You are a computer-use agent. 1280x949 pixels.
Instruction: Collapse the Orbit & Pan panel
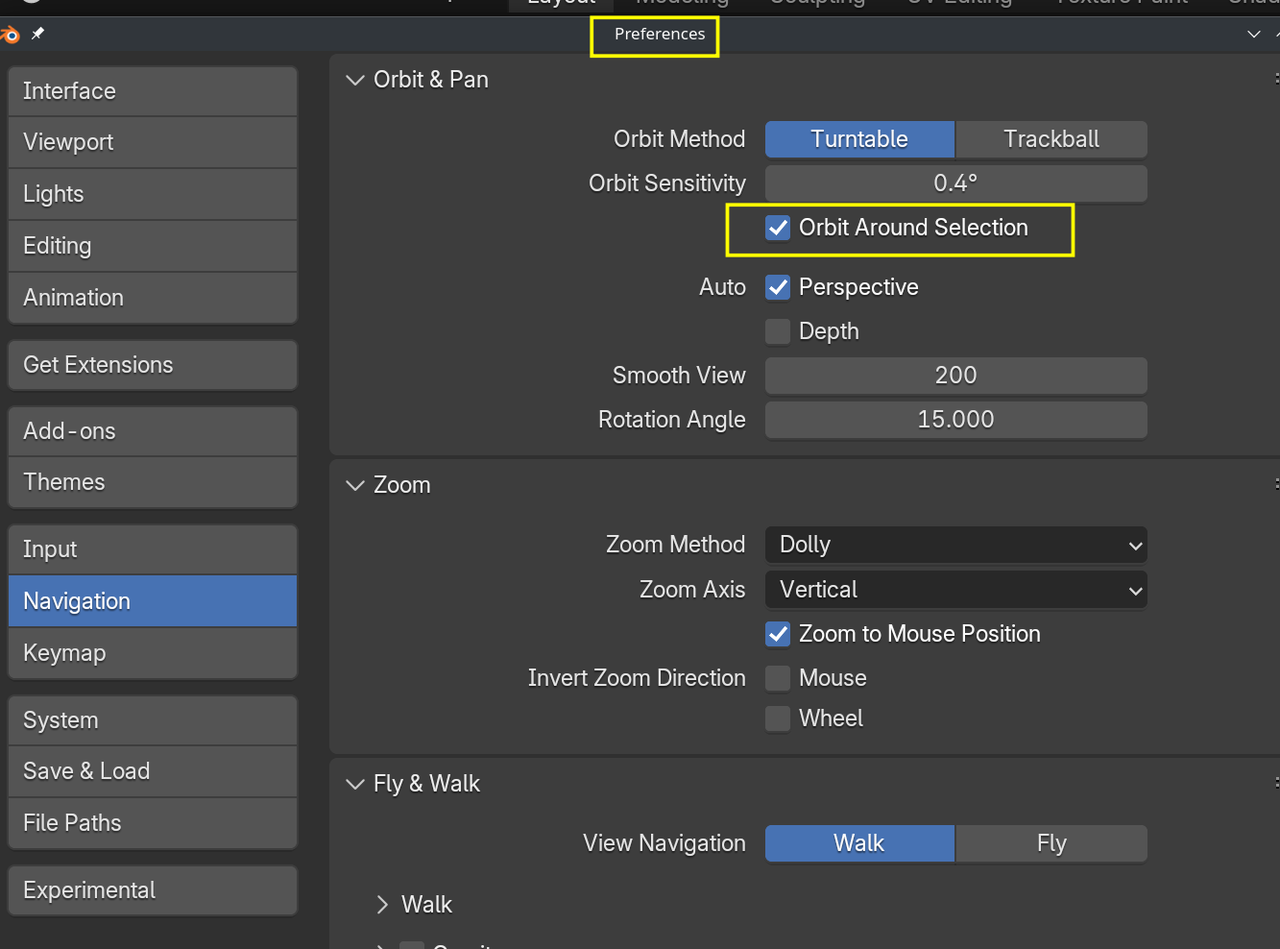355,80
